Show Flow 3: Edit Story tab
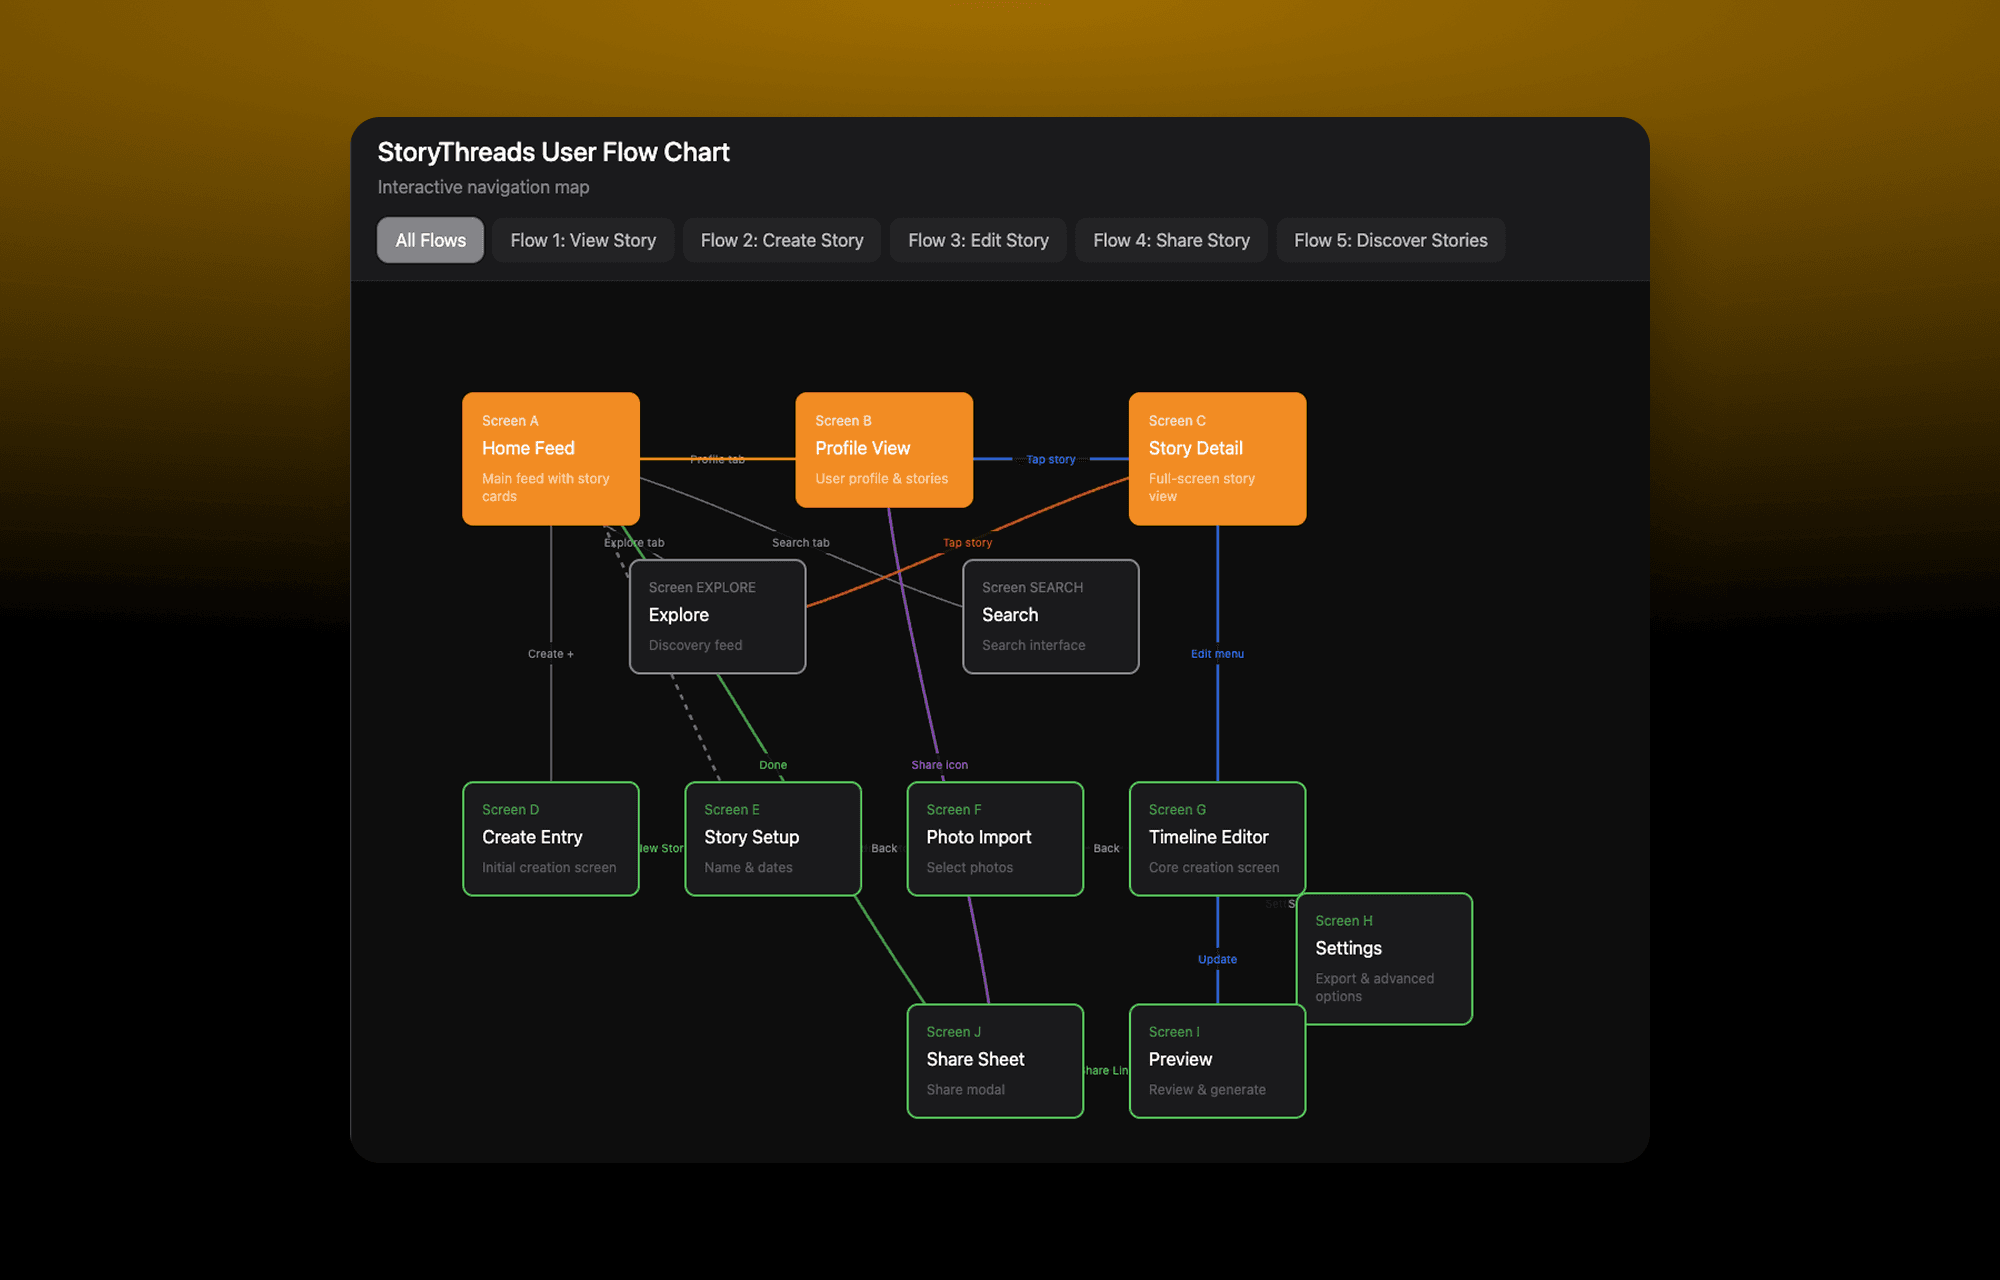Image resolution: width=2000 pixels, height=1280 pixels. click(x=978, y=240)
